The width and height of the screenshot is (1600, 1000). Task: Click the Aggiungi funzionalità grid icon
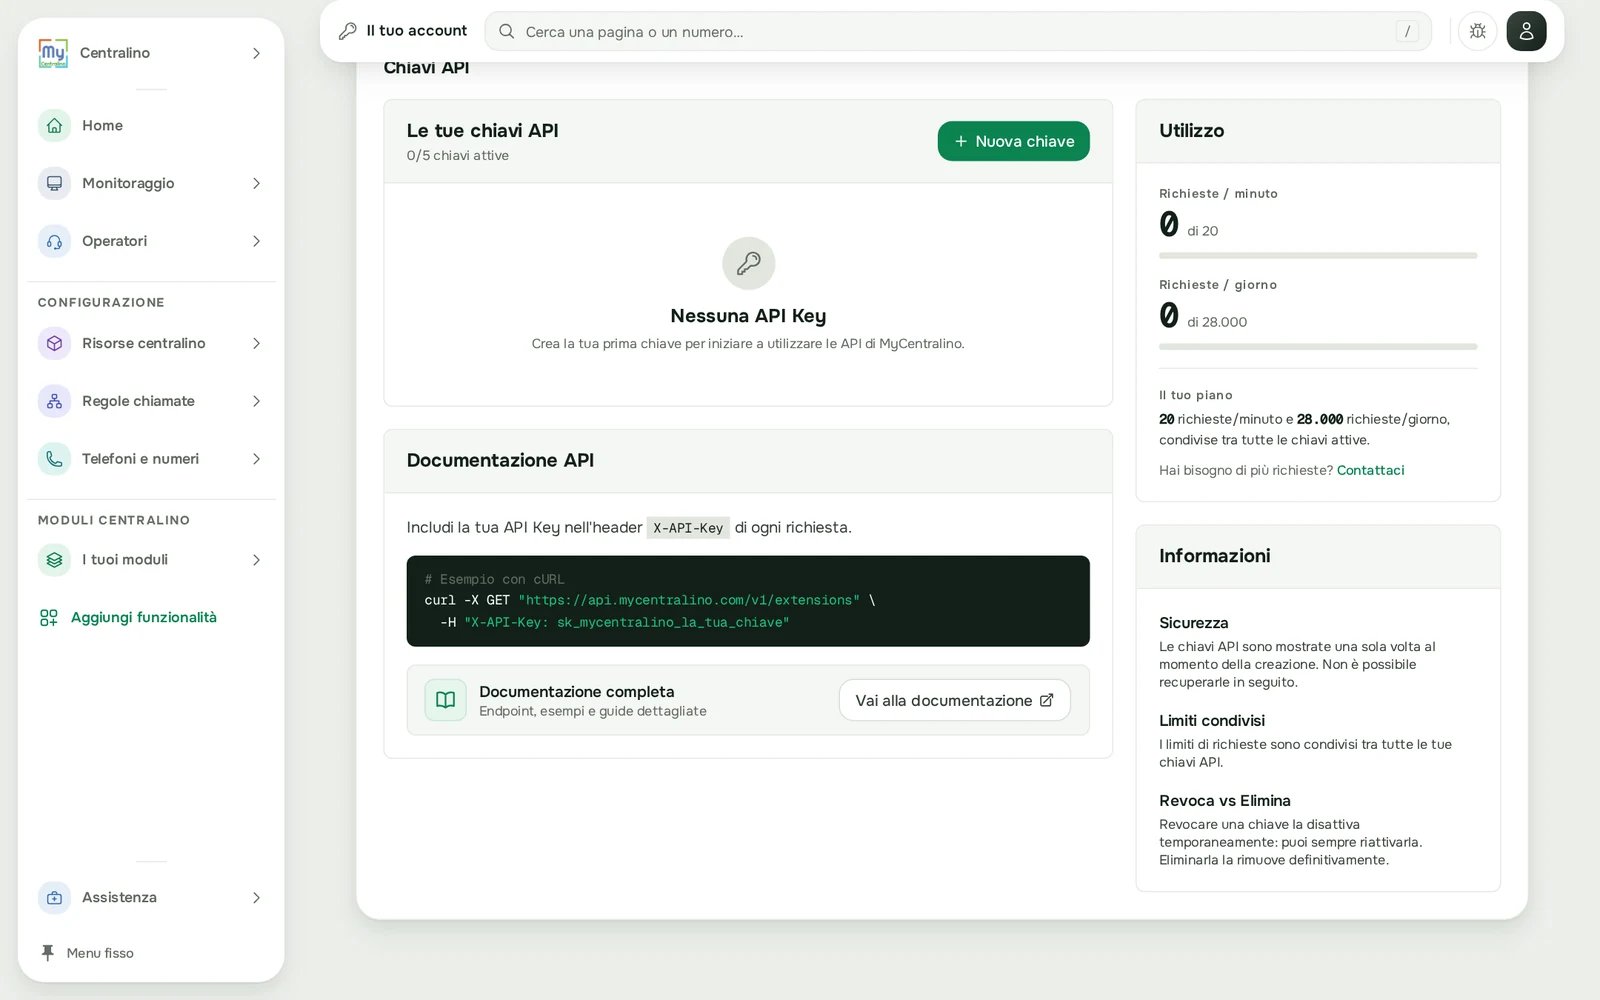[48, 618]
